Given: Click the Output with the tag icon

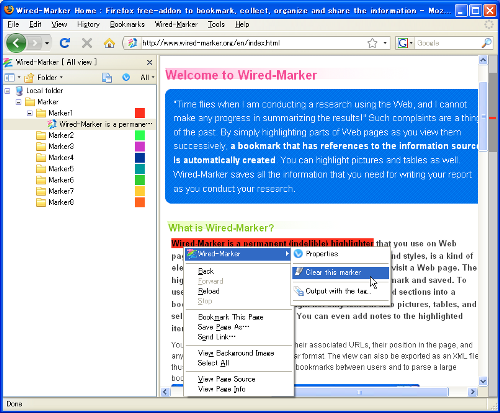Looking at the screenshot, I should point(298,291).
